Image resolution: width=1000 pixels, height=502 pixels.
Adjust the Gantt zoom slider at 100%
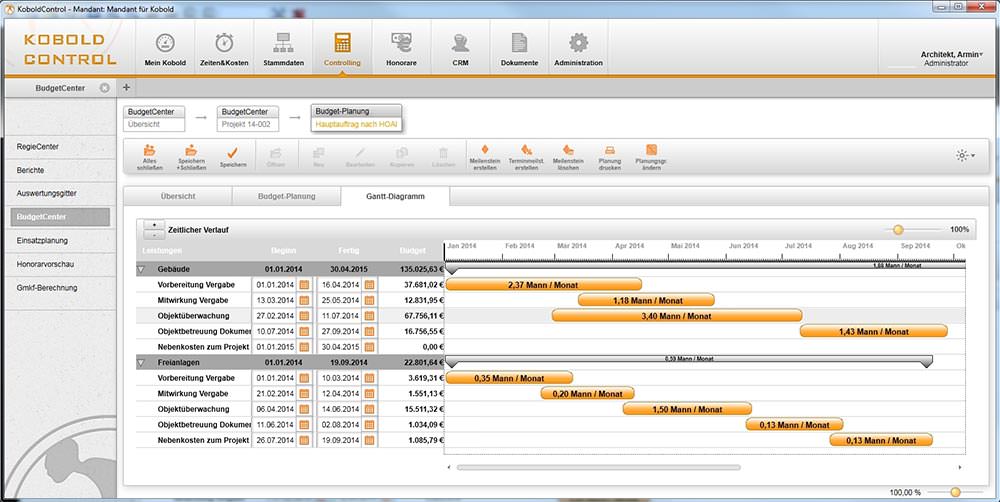point(899,230)
